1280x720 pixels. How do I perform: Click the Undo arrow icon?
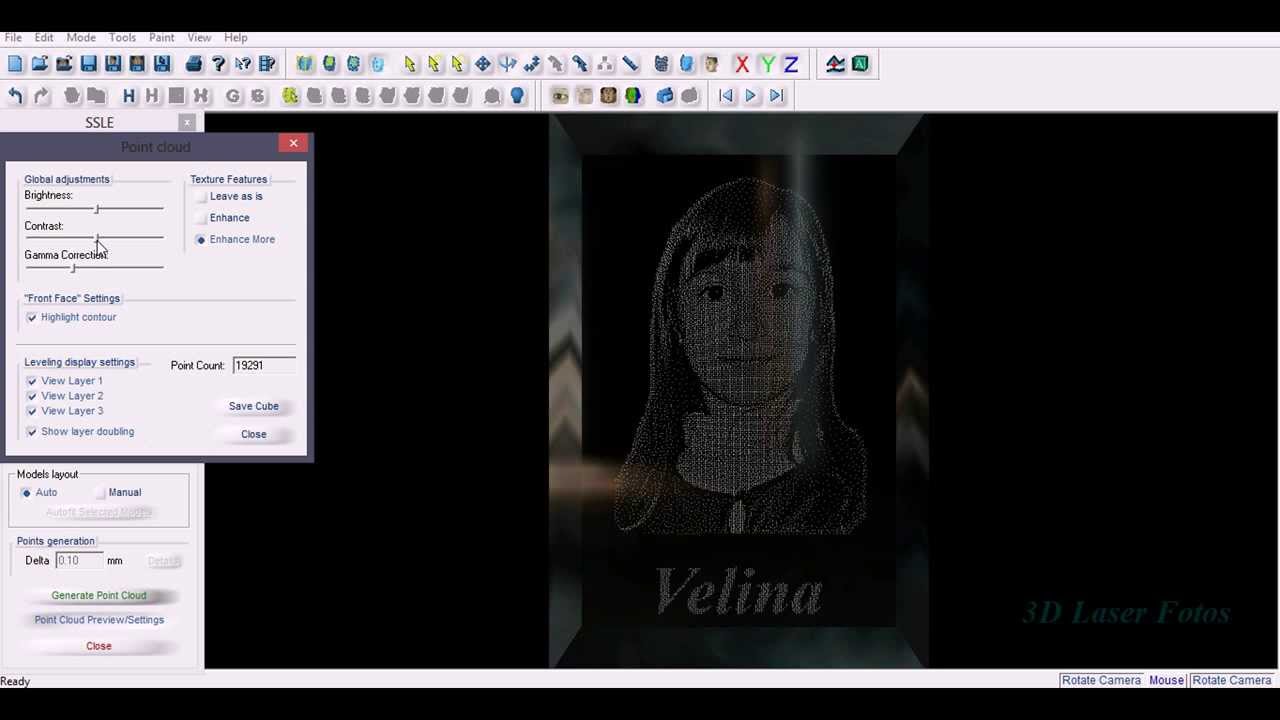15,96
